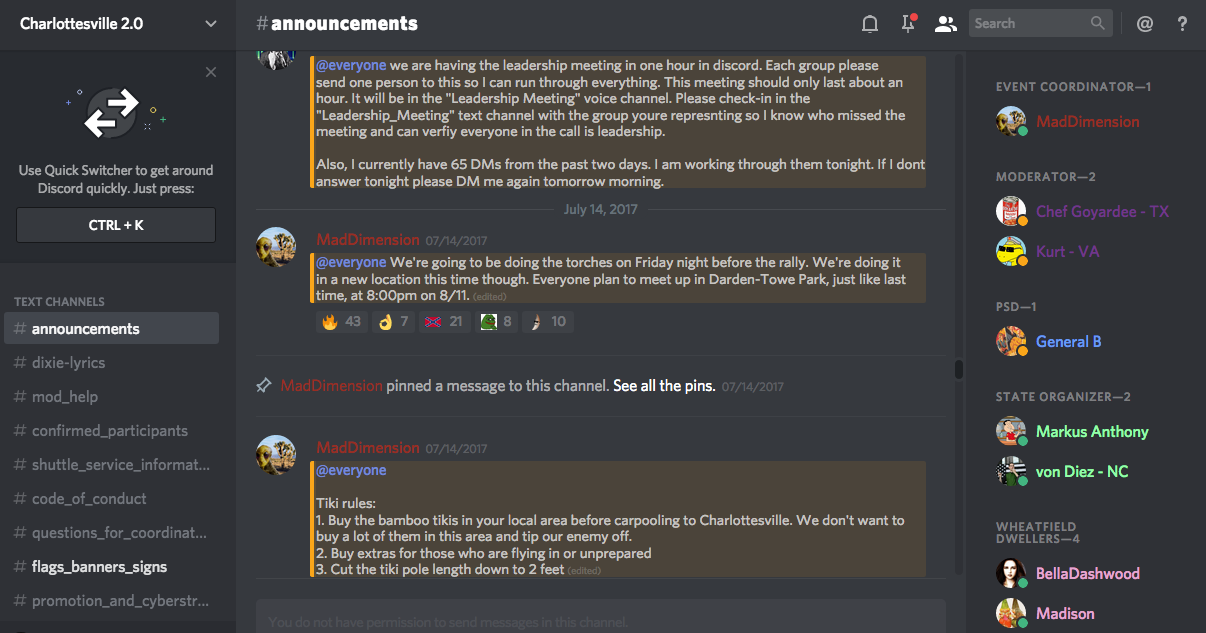Toggle the OK-hand reaction with 7 votes
The width and height of the screenshot is (1206, 633).
coord(393,321)
